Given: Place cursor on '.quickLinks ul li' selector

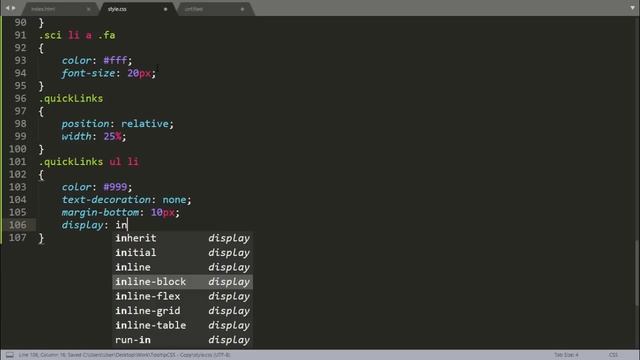Looking at the screenshot, I should (x=89, y=162).
